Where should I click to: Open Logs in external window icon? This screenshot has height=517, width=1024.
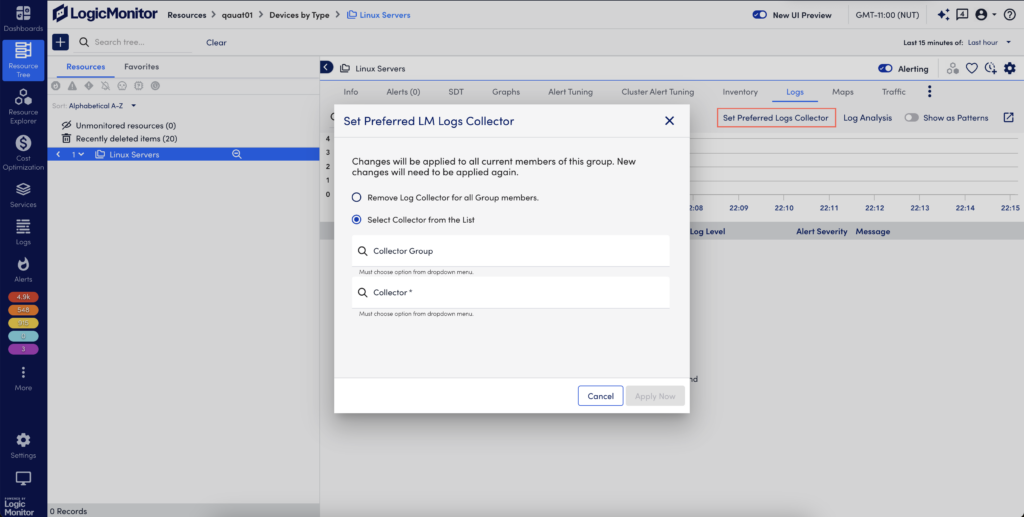click(x=1008, y=118)
